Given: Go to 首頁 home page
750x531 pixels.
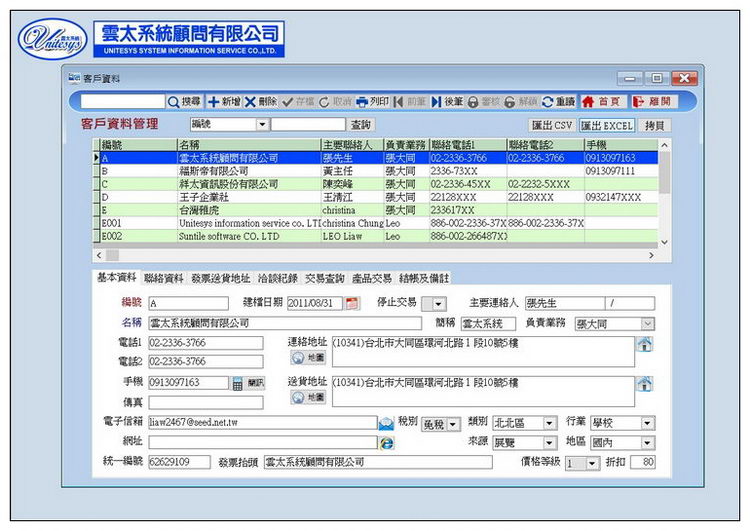Looking at the screenshot, I should click(602, 101).
